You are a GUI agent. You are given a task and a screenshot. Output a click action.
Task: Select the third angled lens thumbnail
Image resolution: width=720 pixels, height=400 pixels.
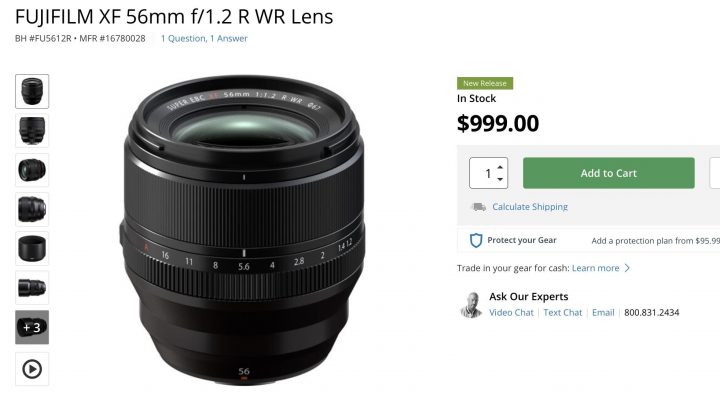(32, 170)
